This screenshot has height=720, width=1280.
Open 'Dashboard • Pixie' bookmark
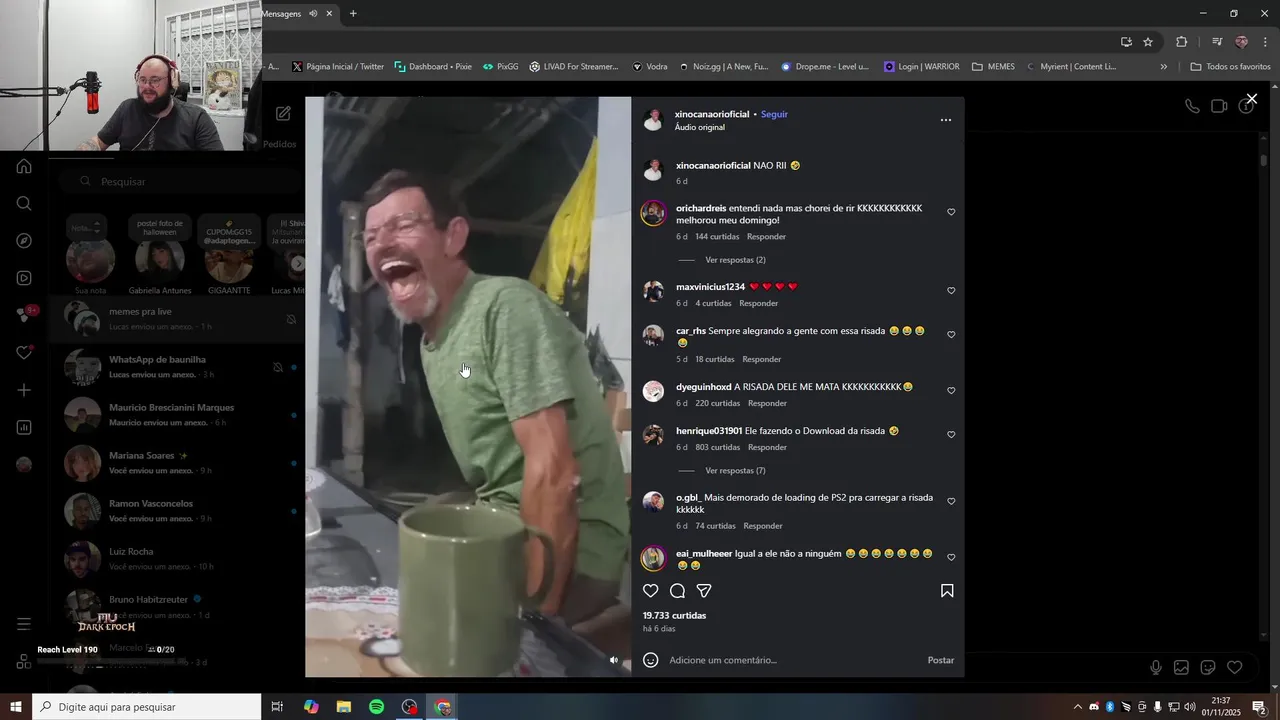(x=433, y=67)
